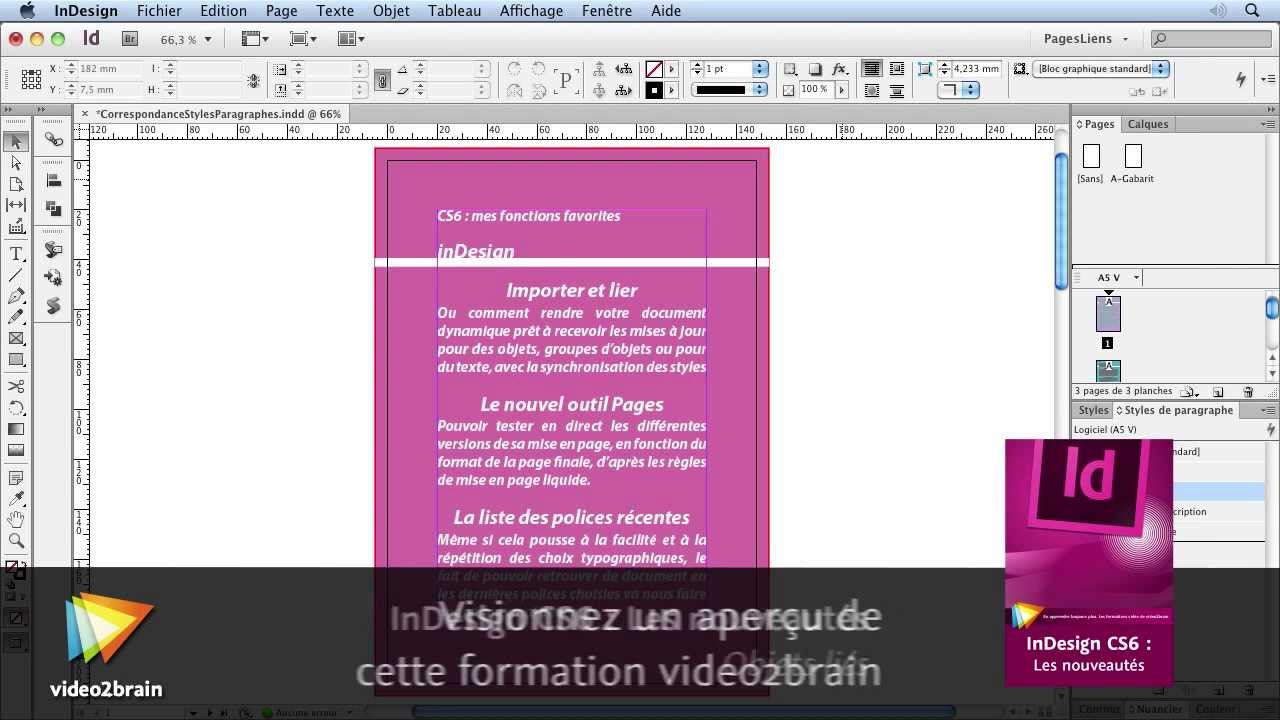The height and width of the screenshot is (720, 1280).
Task: Open the corner options shape dropdown
Action: [x=956, y=90]
